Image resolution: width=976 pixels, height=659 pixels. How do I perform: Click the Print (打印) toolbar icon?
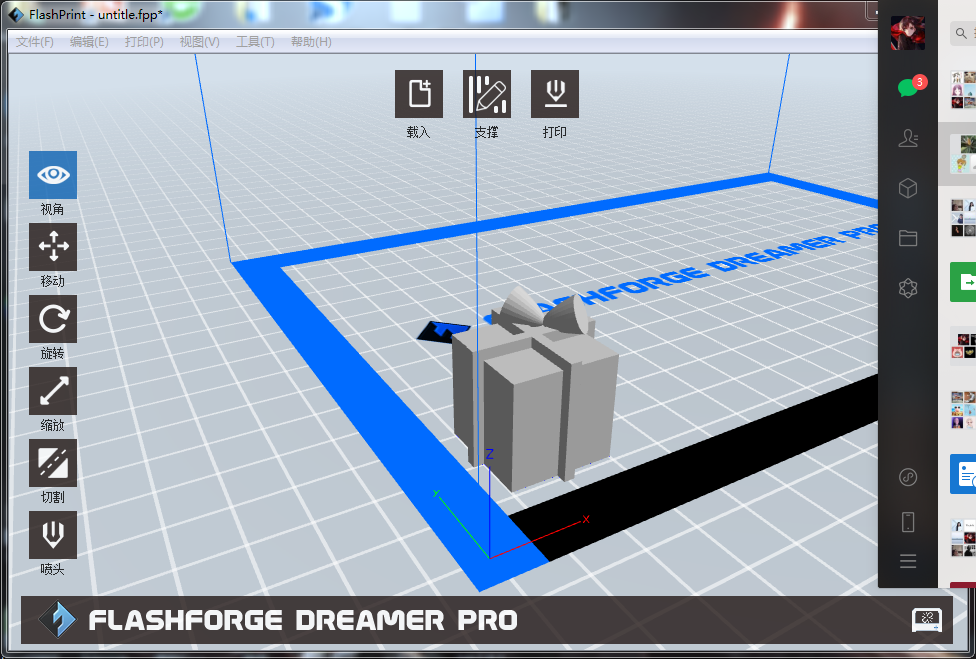tap(554, 95)
